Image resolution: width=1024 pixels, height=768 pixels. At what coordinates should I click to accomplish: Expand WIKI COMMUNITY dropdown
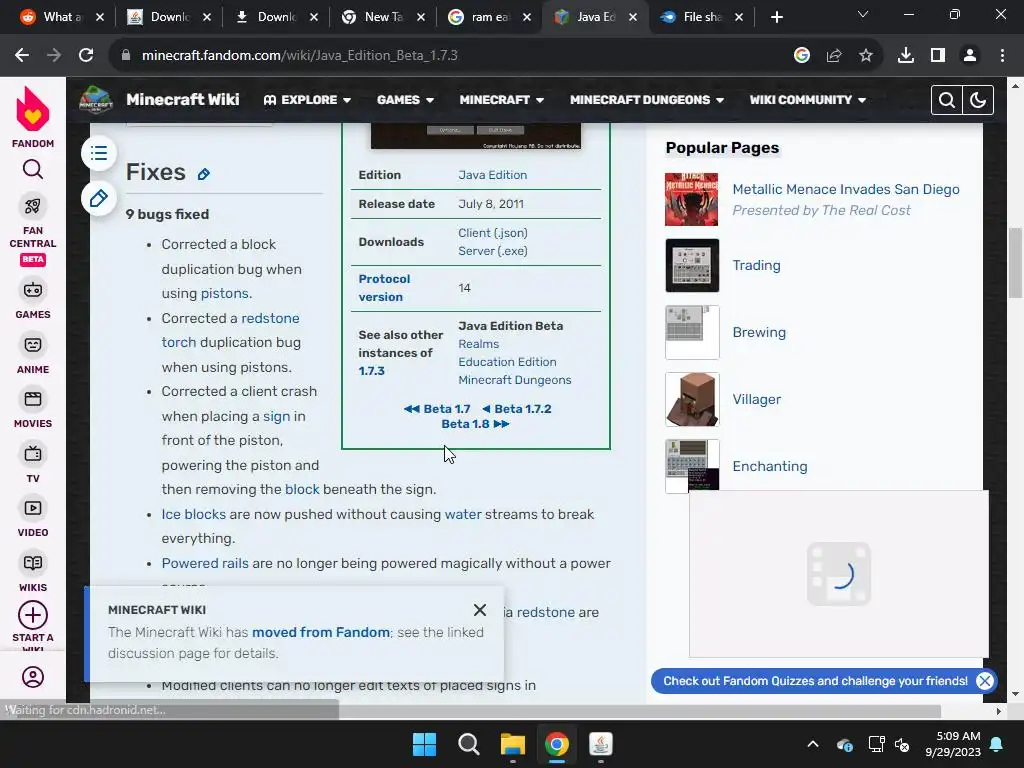[808, 100]
